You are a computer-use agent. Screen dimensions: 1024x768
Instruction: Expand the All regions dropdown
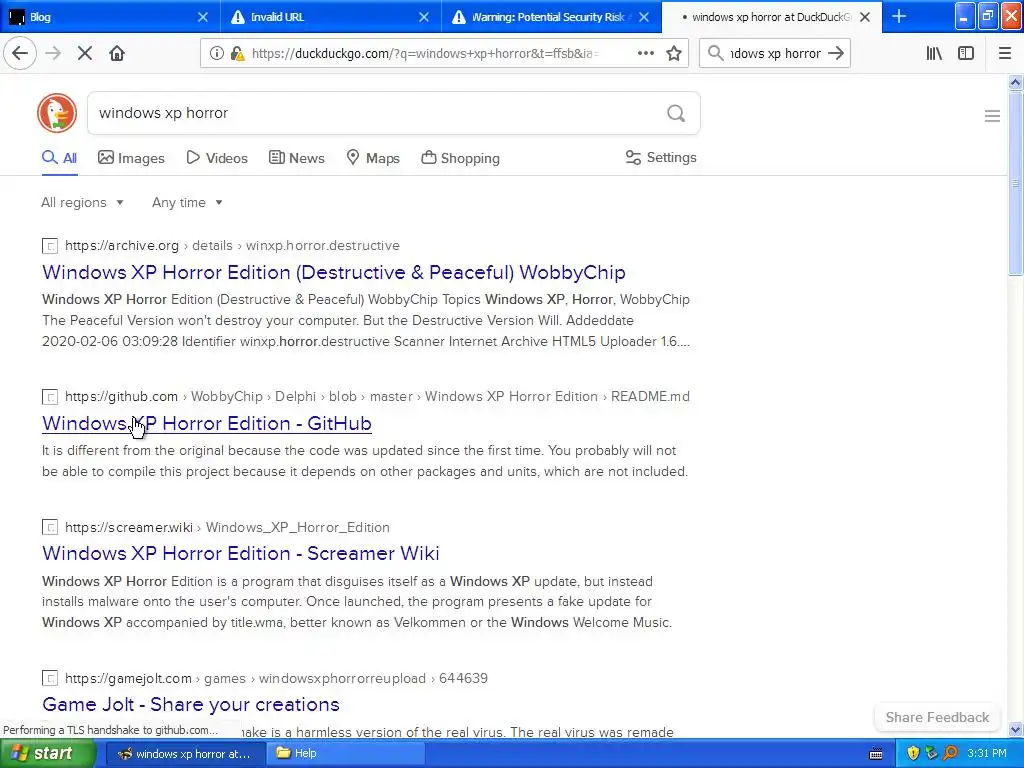82,202
